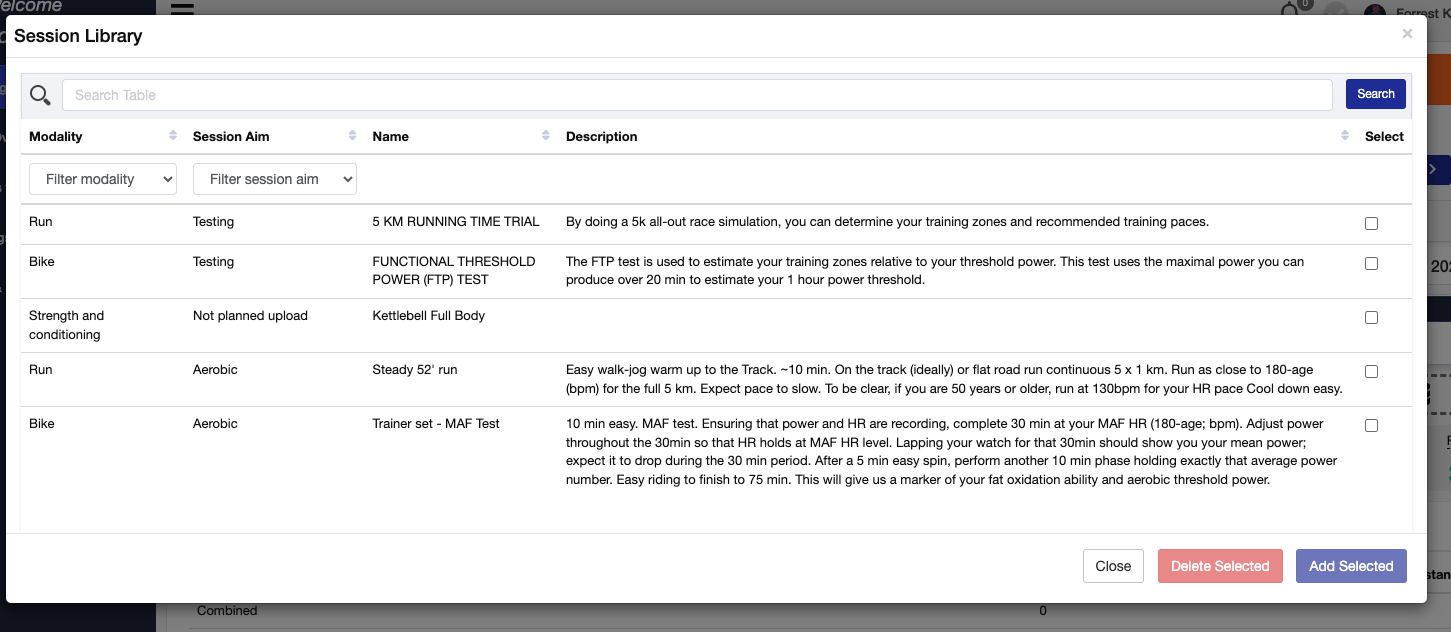Toggle checkbox for Trainer set - MAF Test

click(1371, 425)
